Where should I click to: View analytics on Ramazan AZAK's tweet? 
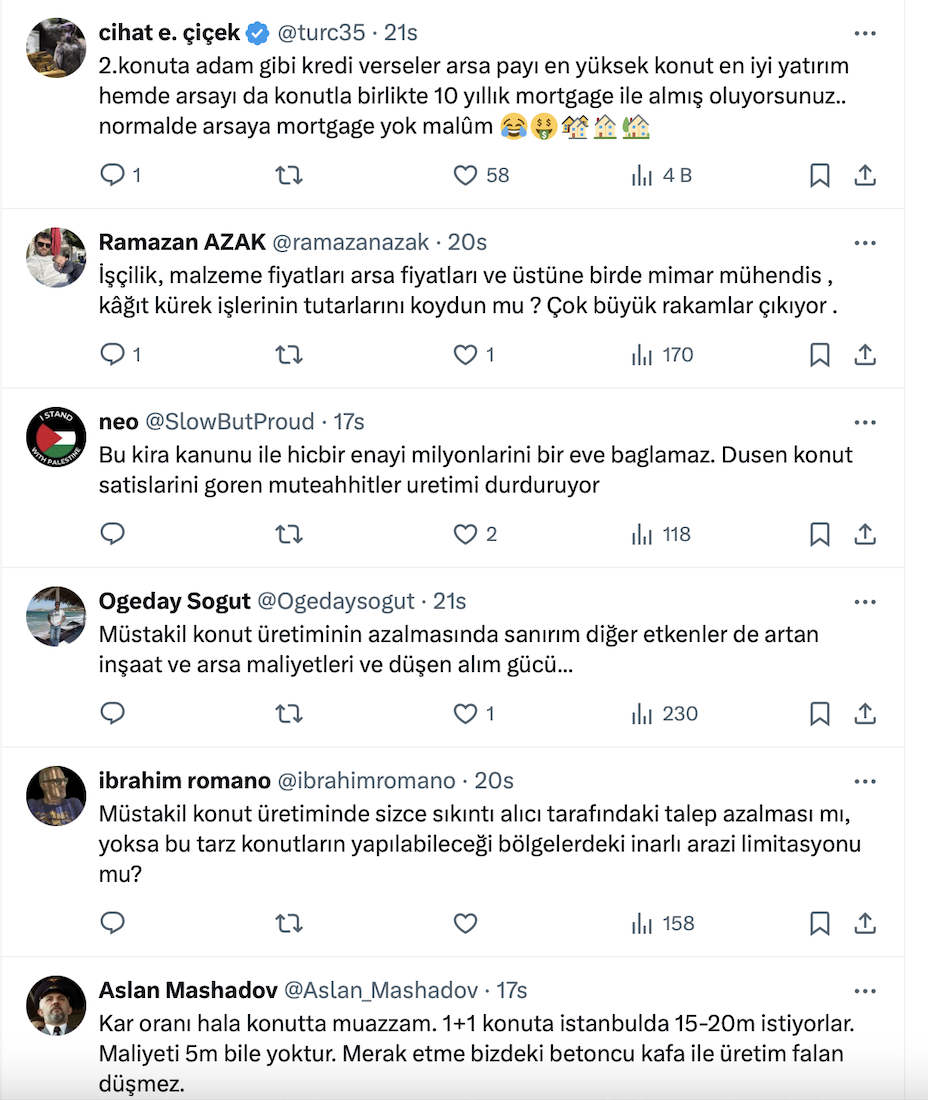642,355
